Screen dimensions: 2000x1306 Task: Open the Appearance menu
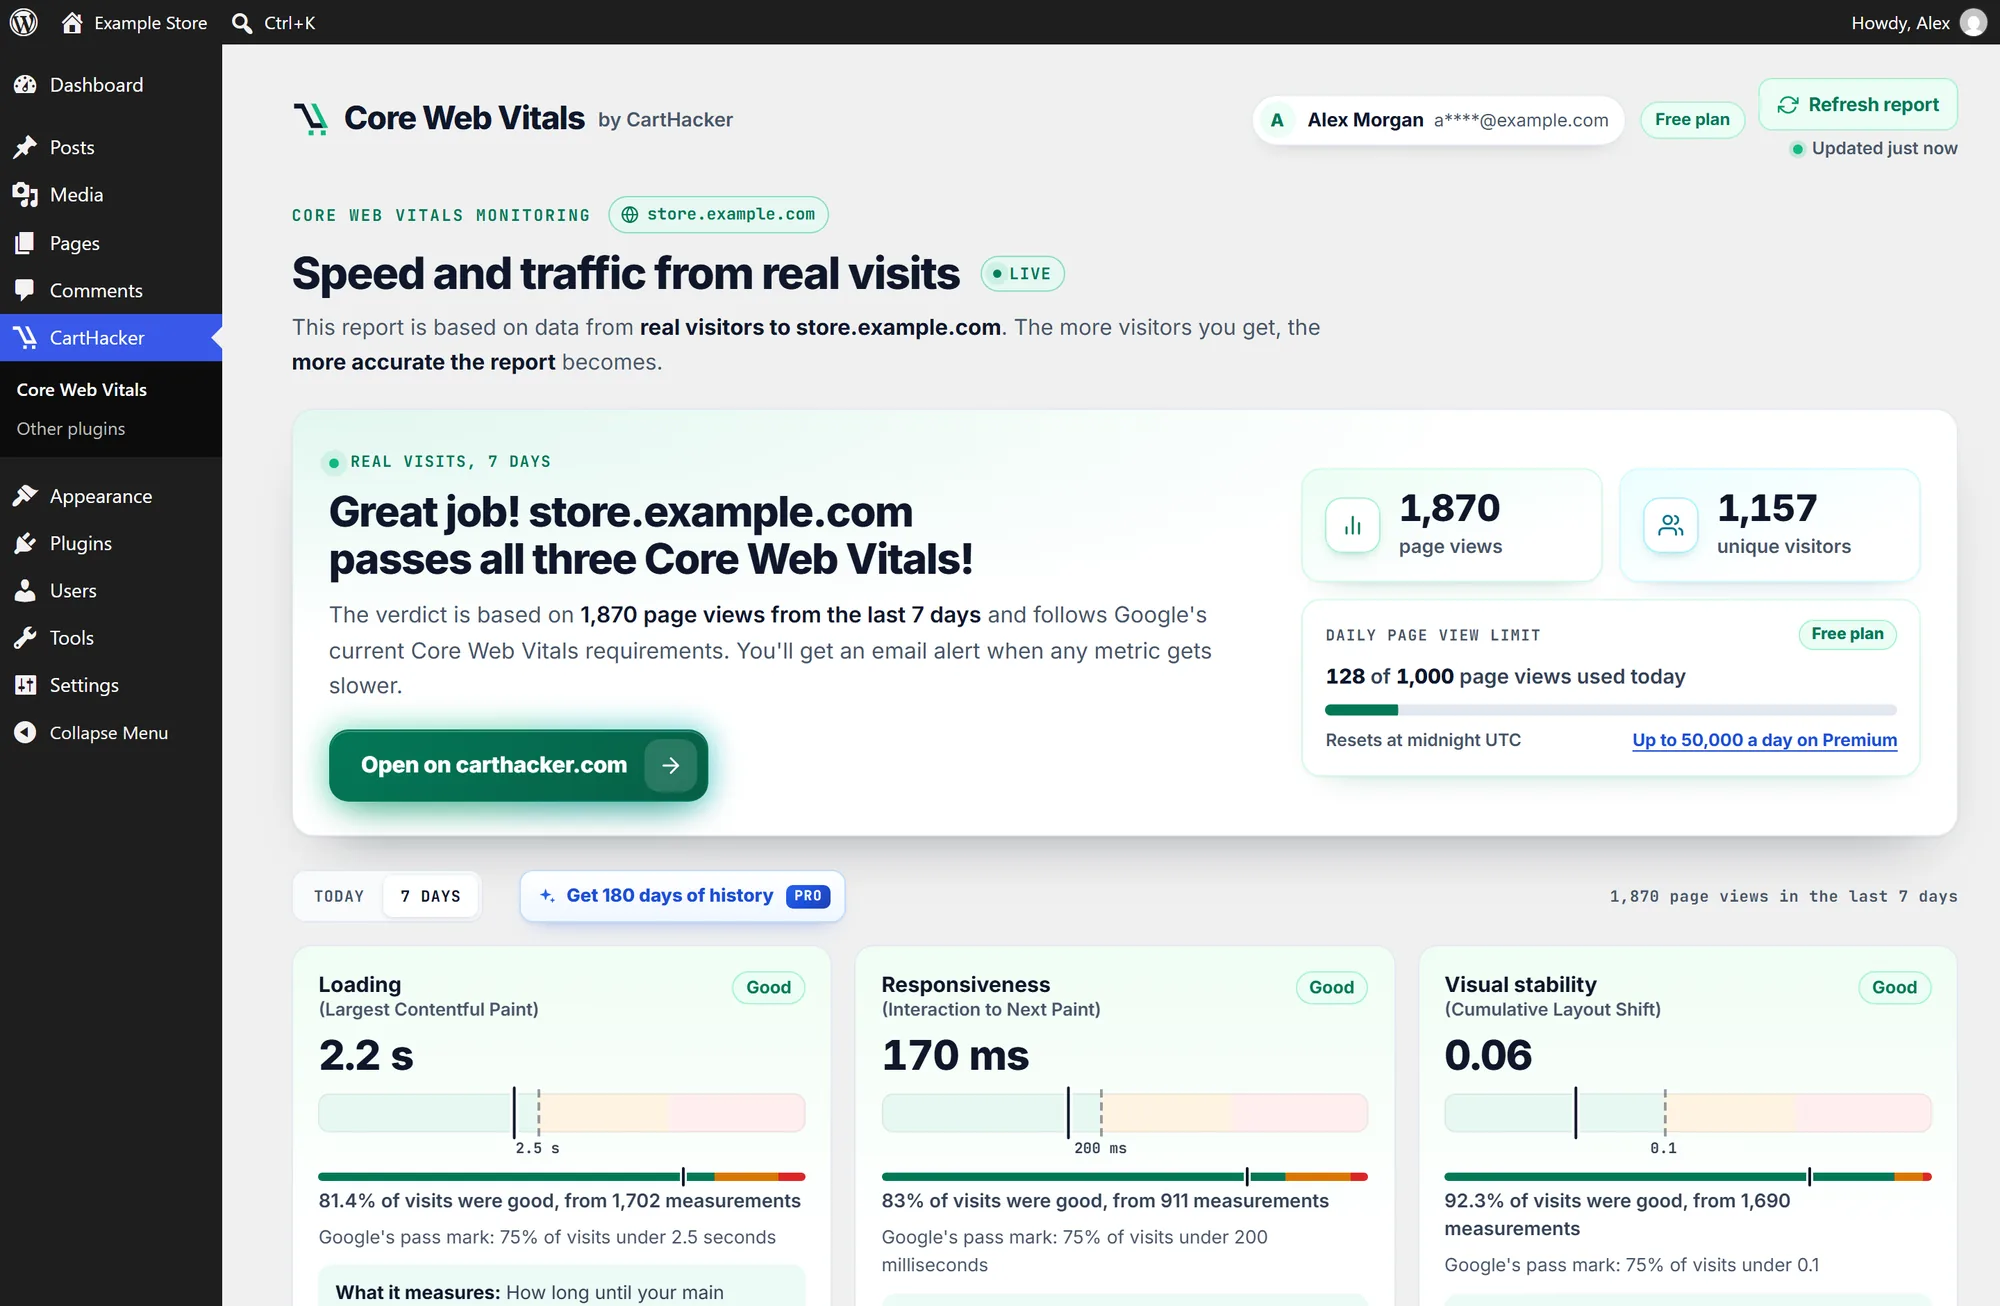pos(111,496)
